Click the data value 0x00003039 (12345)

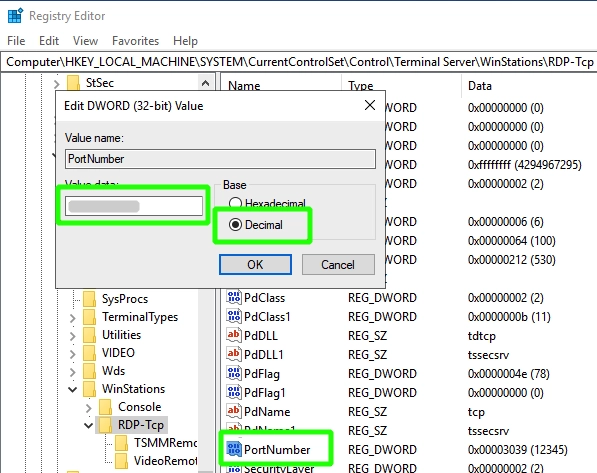517,450
